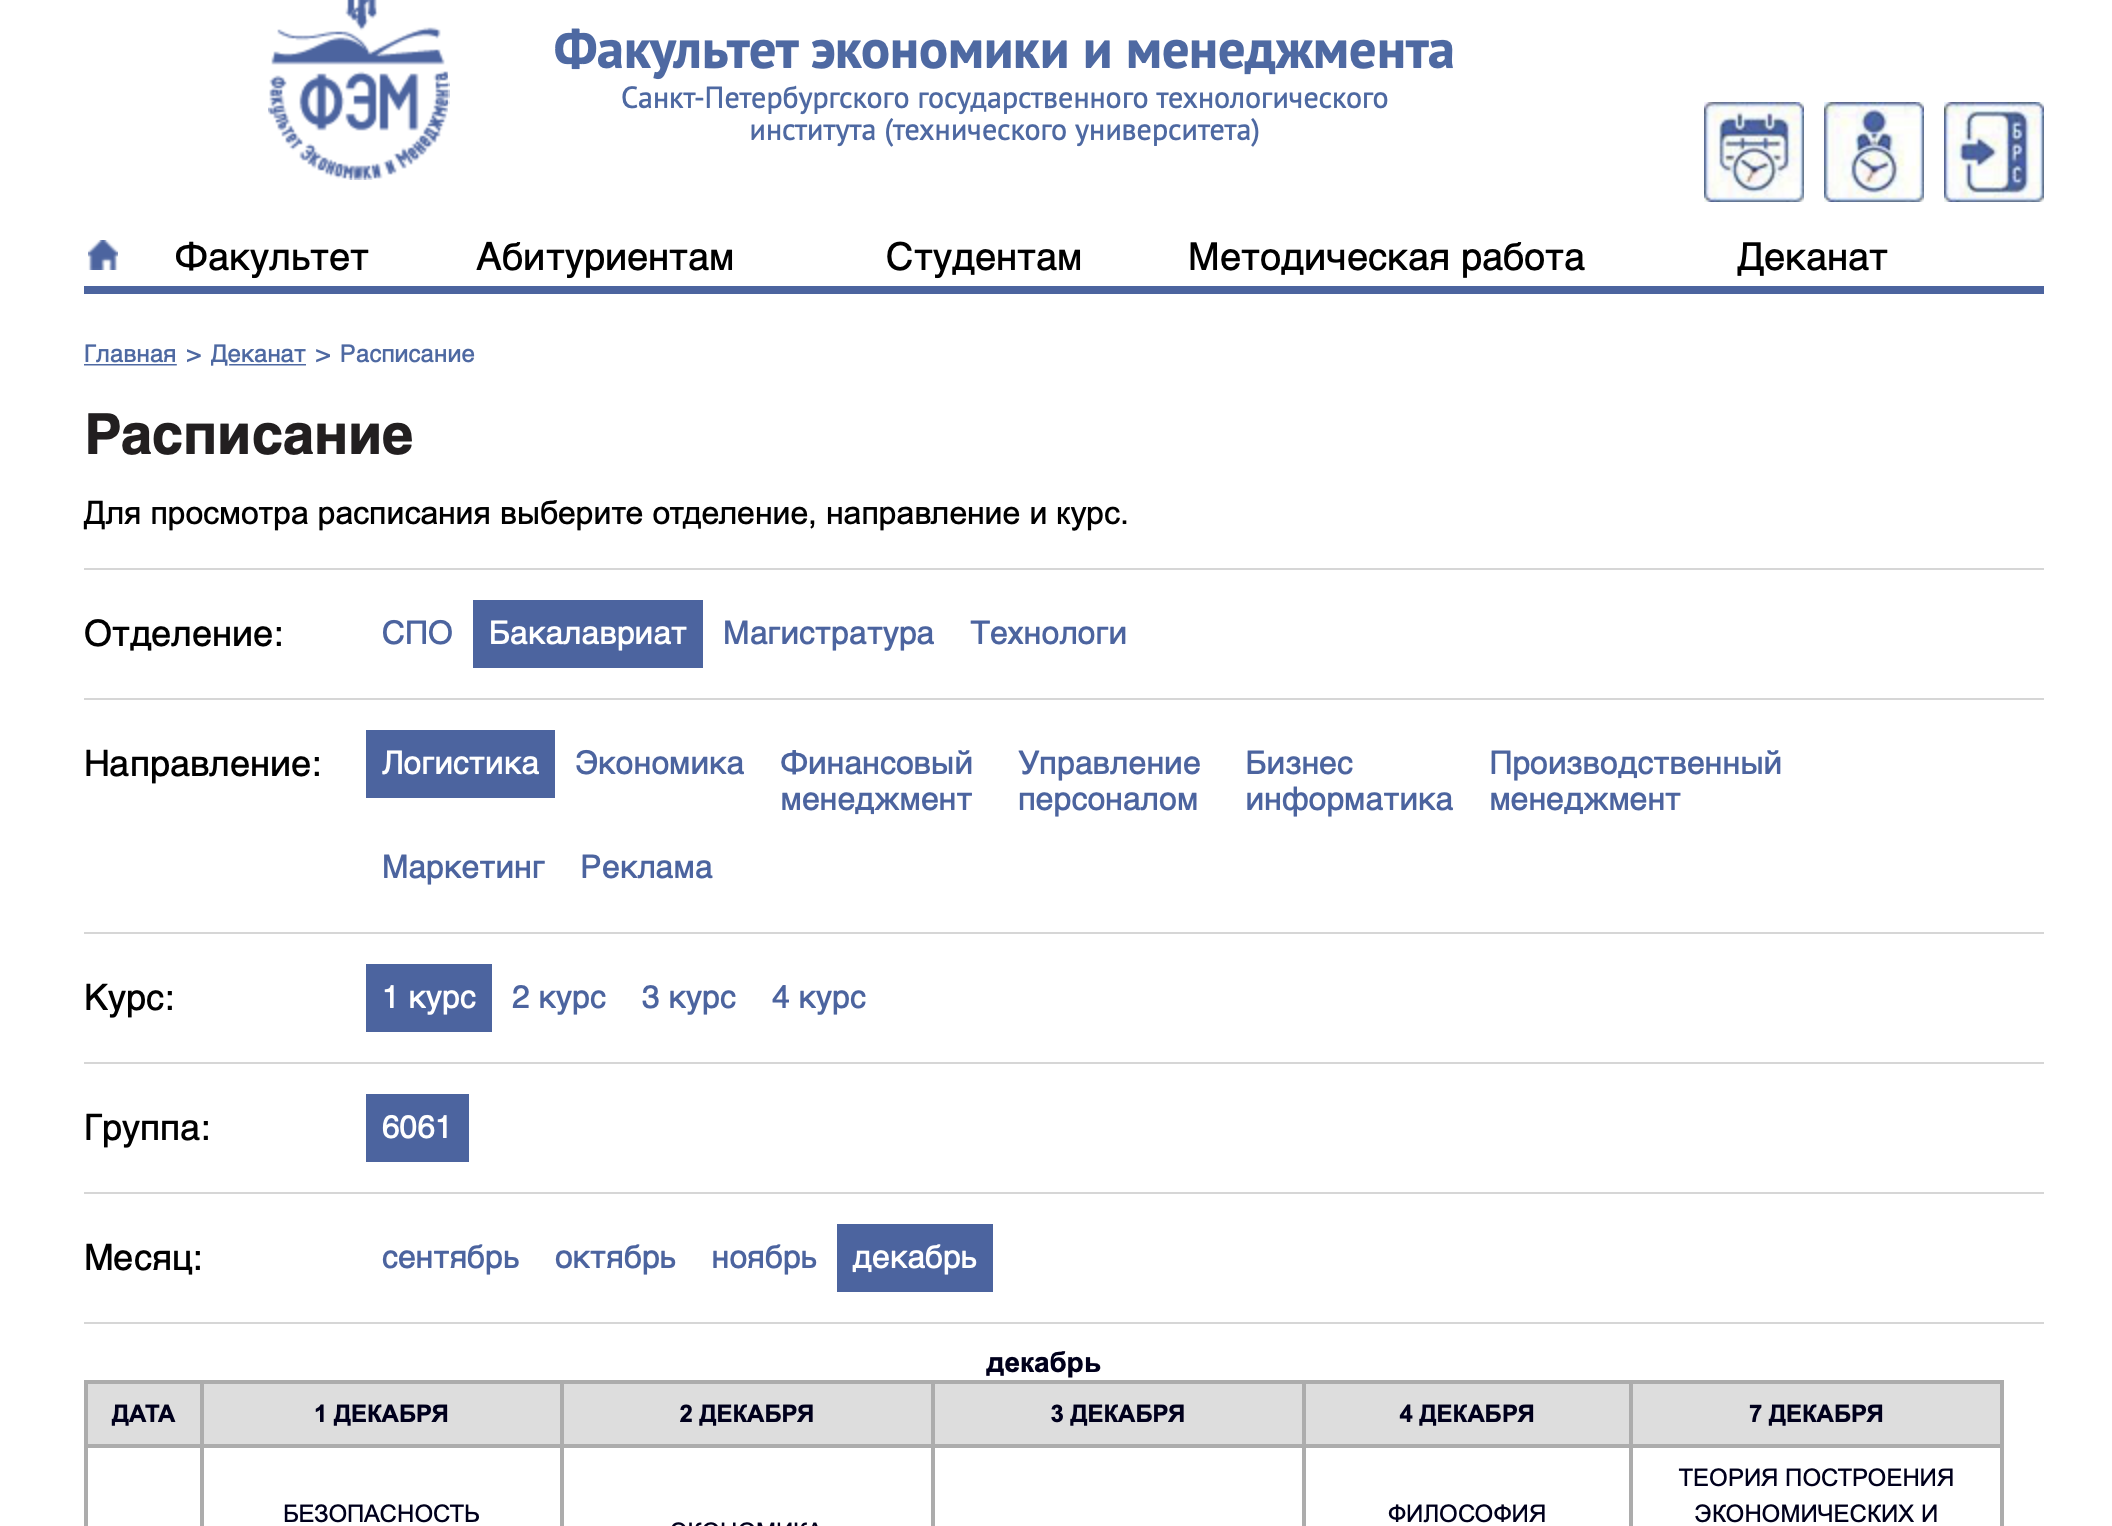
Task: Click the faculty title heading link
Action: (1003, 50)
